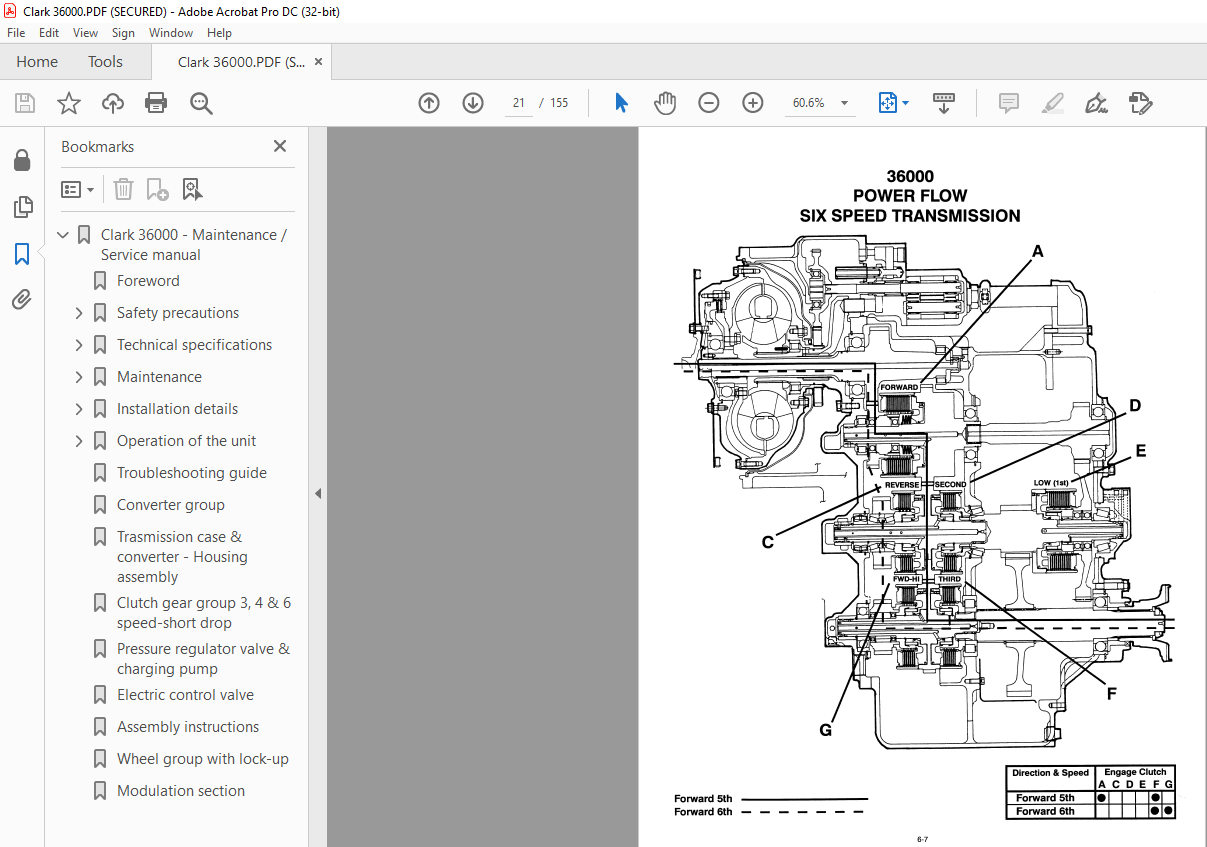
Task: Expand the Maintenance bookmark
Action: click(79, 377)
